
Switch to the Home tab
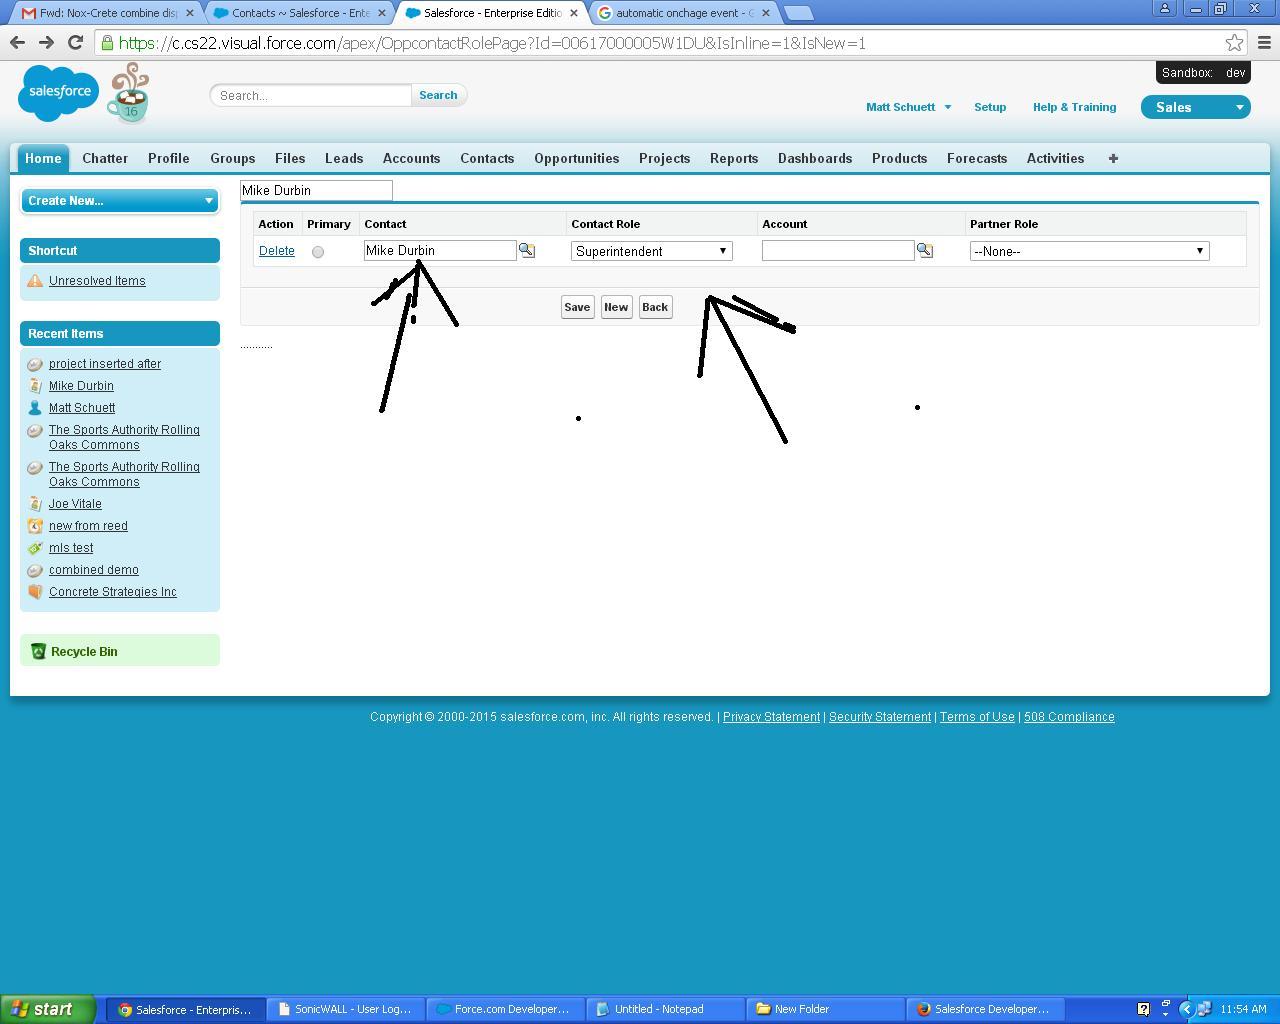coord(43,158)
